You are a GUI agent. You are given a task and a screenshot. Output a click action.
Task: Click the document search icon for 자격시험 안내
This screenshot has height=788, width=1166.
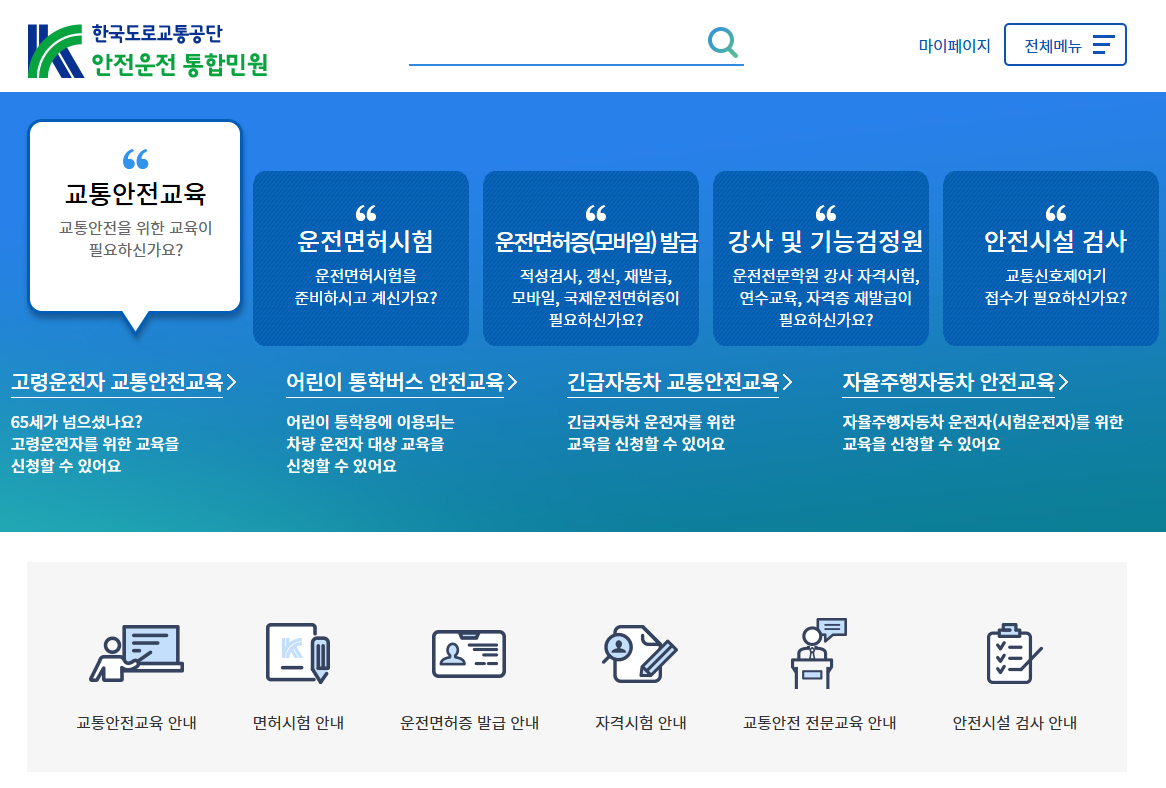point(640,653)
